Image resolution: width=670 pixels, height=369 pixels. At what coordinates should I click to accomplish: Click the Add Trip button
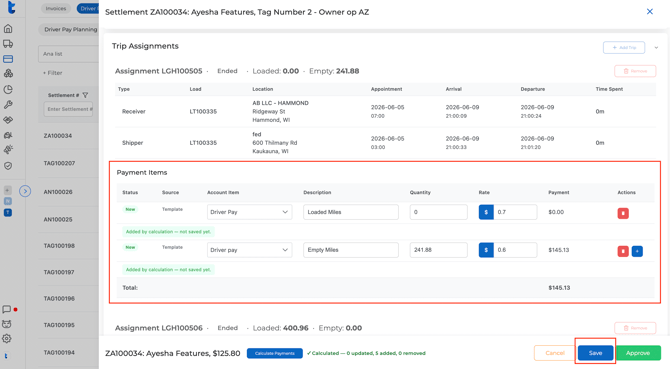point(624,47)
